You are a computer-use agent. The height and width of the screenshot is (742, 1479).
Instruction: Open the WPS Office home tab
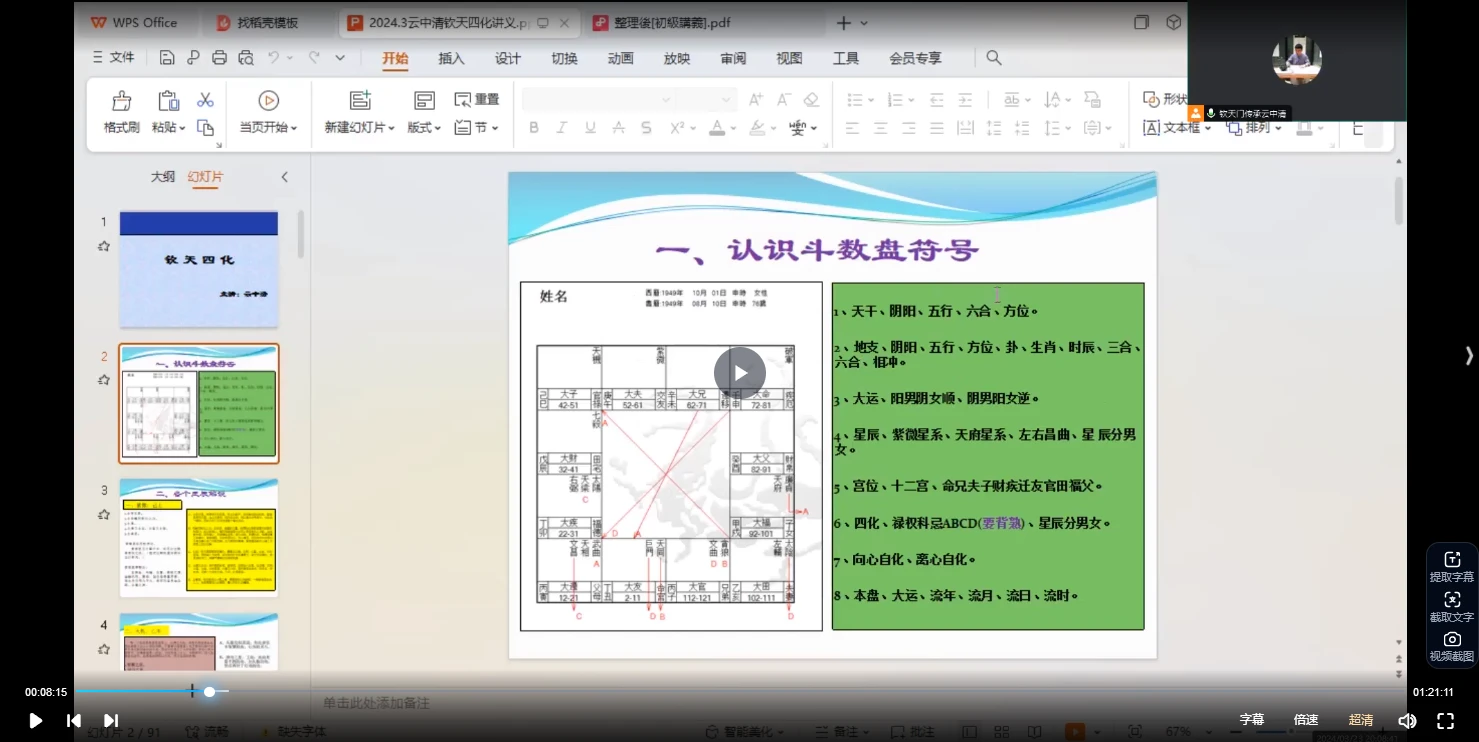click(x=134, y=22)
